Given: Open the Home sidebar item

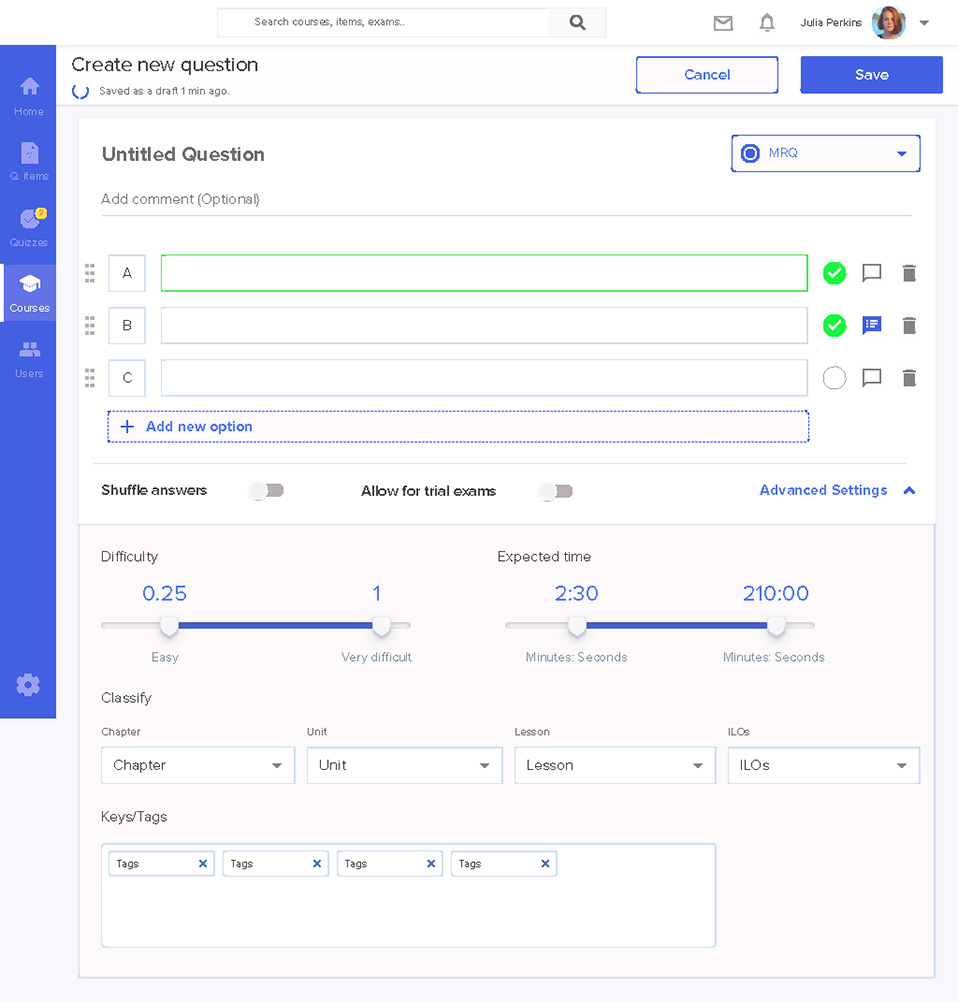Looking at the screenshot, I should 29,96.
